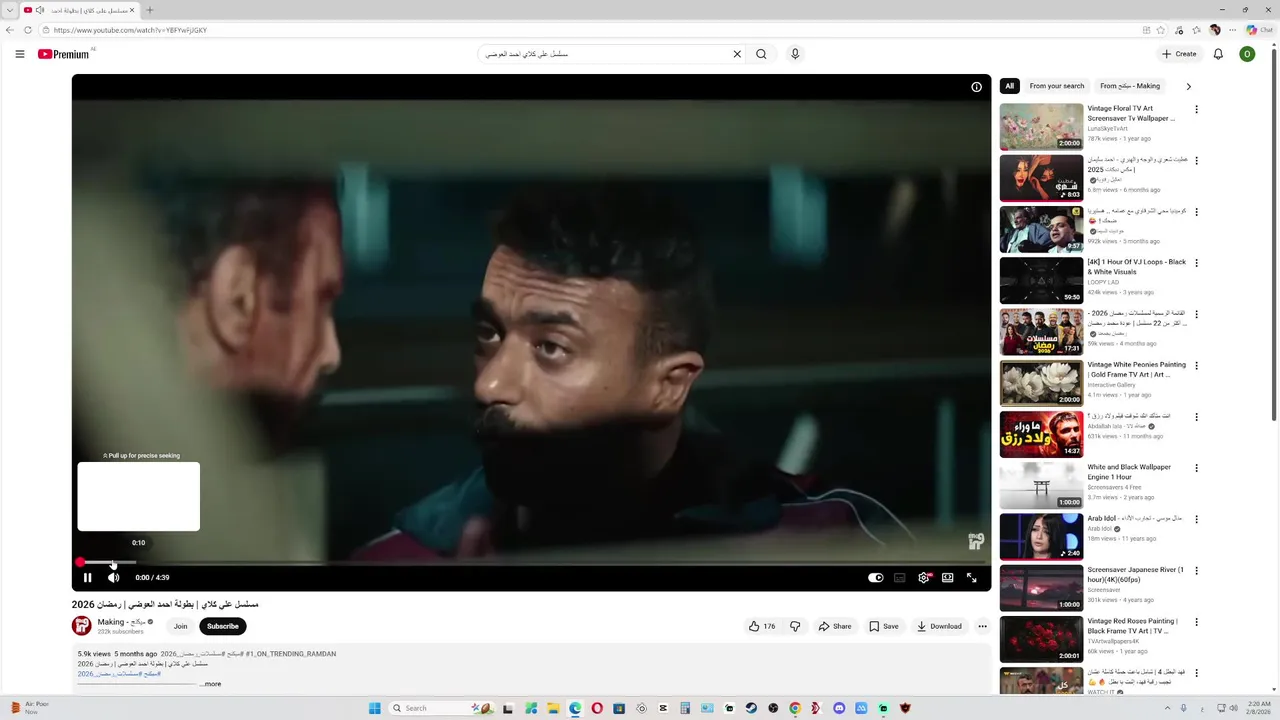This screenshot has width=1280, height=720.
Task: Open the Create button
Action: pos(1179,54)
